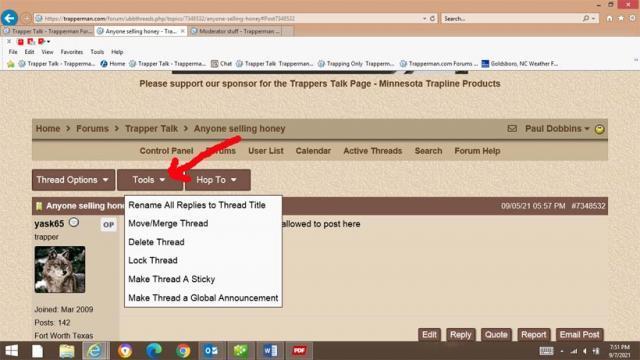Select Lock Thread from the Tools menu
The image size is (640, 360).
(153, 260)
